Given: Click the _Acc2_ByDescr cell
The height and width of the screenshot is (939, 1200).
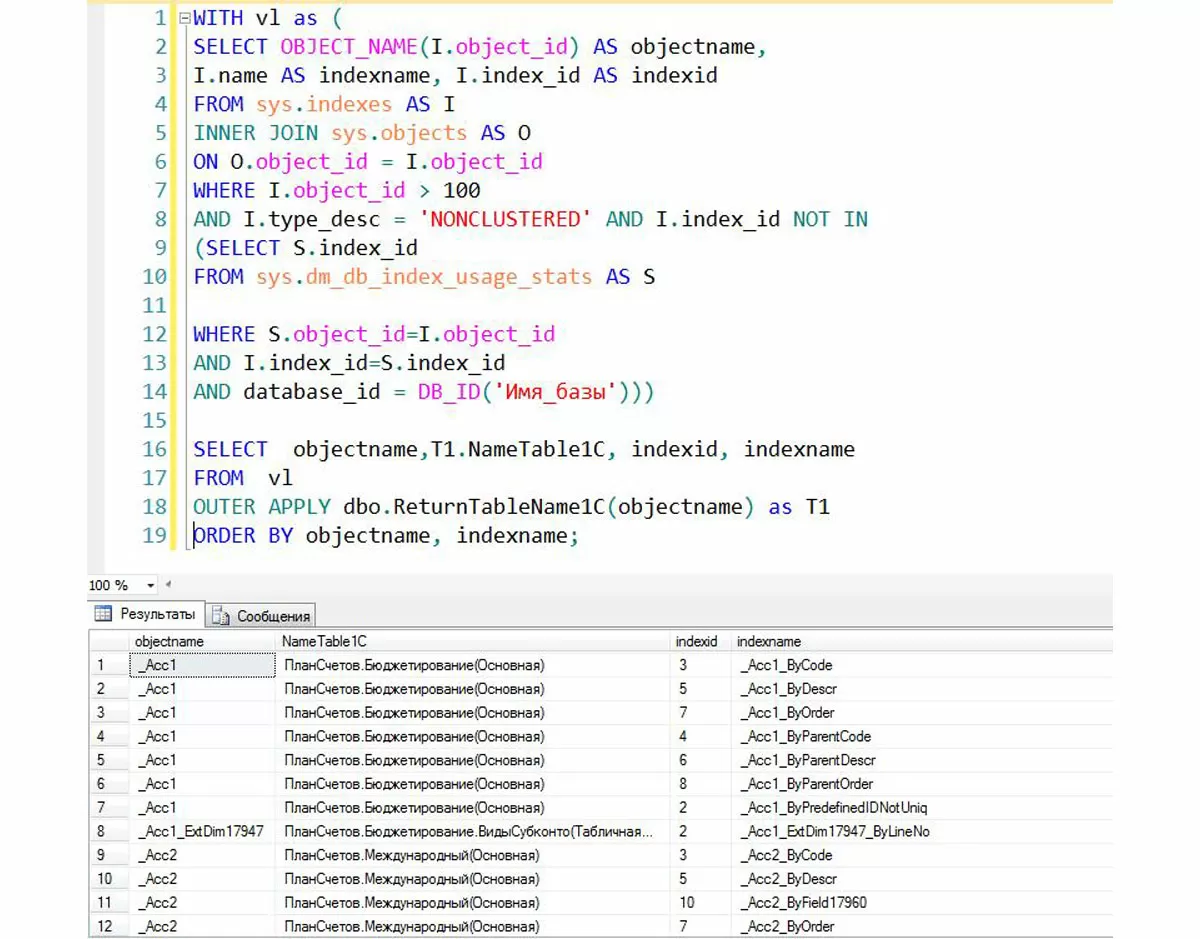Looking at the screenshot, I should tap(920, 879).
